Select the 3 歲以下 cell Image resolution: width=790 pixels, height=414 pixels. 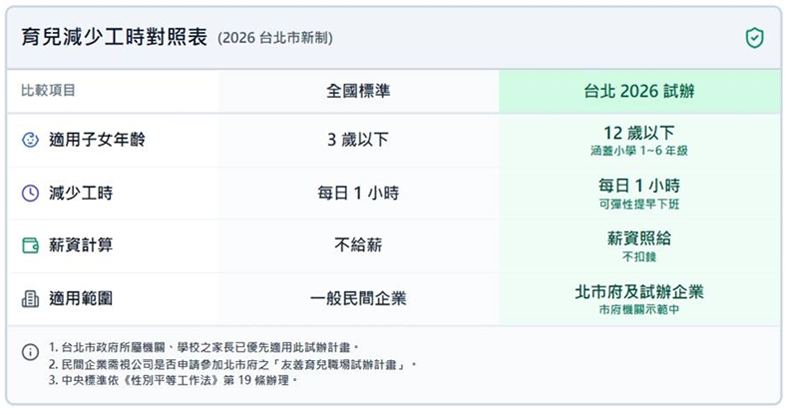coord(358,141)
